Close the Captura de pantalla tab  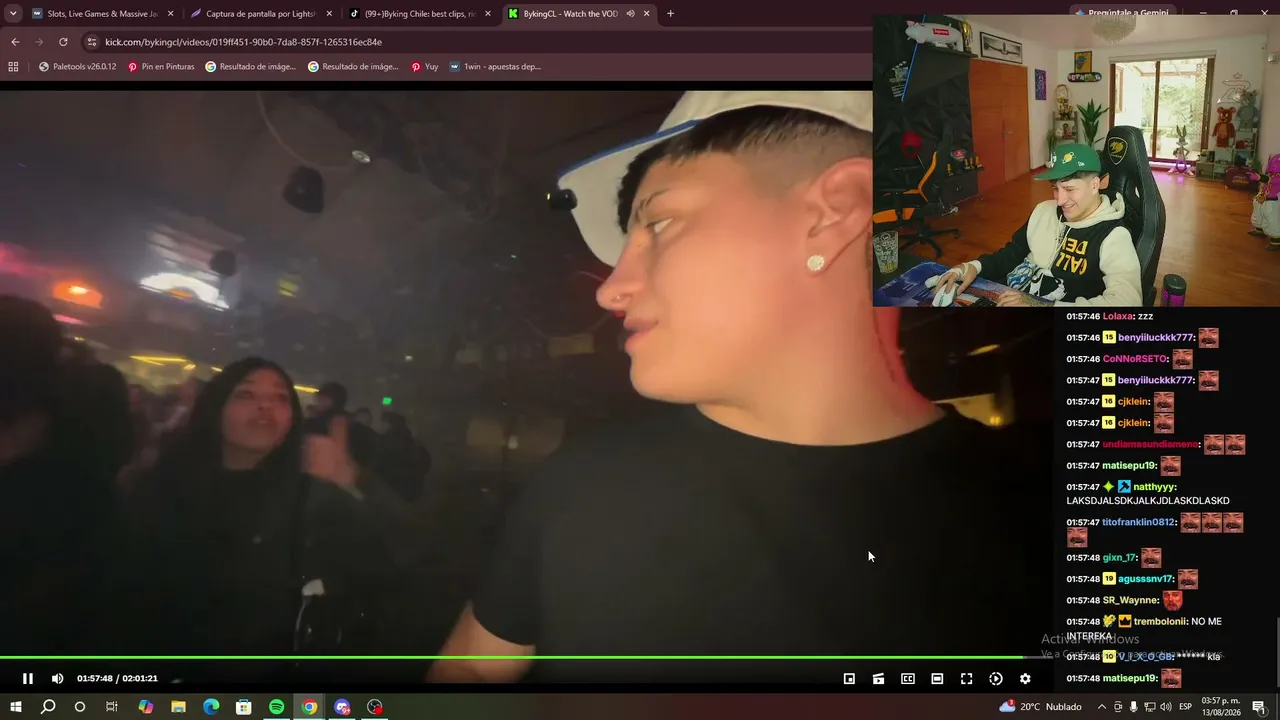click(329, 14)
